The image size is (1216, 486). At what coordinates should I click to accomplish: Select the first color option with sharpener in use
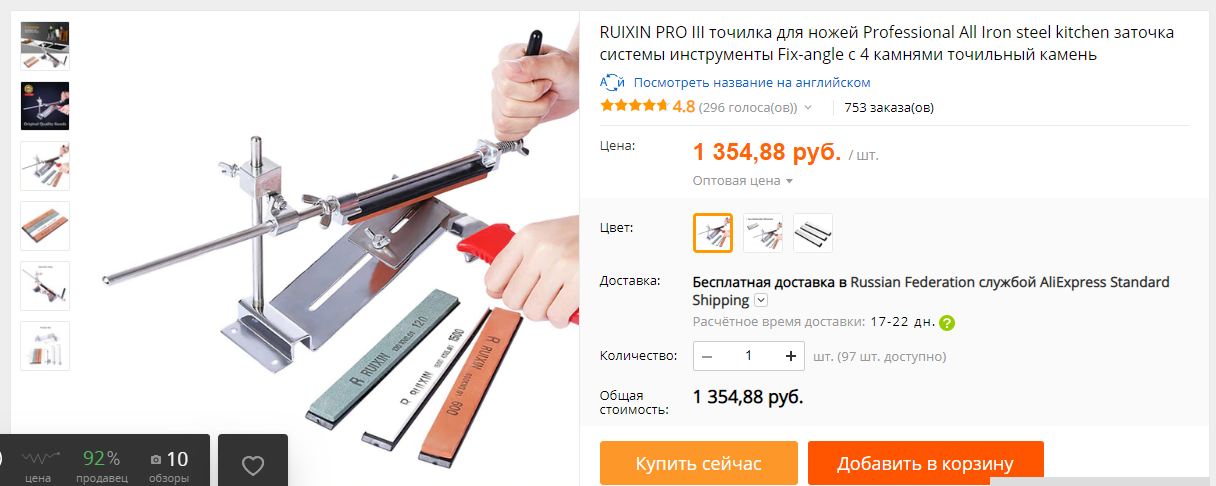[x=713, y=233]
